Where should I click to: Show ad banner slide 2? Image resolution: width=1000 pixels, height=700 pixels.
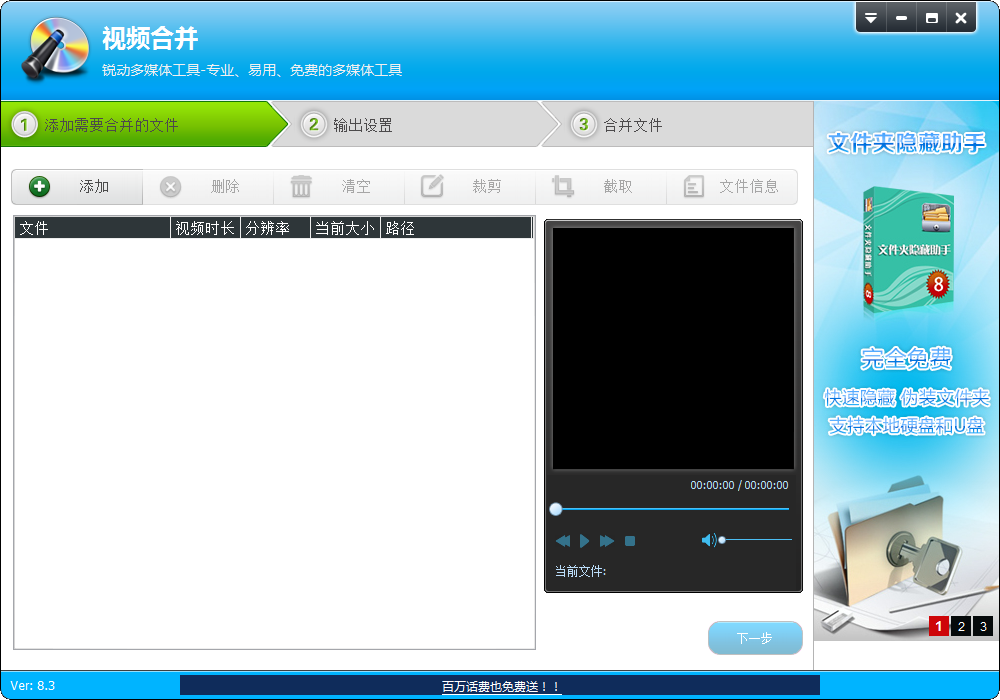tap(960, 626)
